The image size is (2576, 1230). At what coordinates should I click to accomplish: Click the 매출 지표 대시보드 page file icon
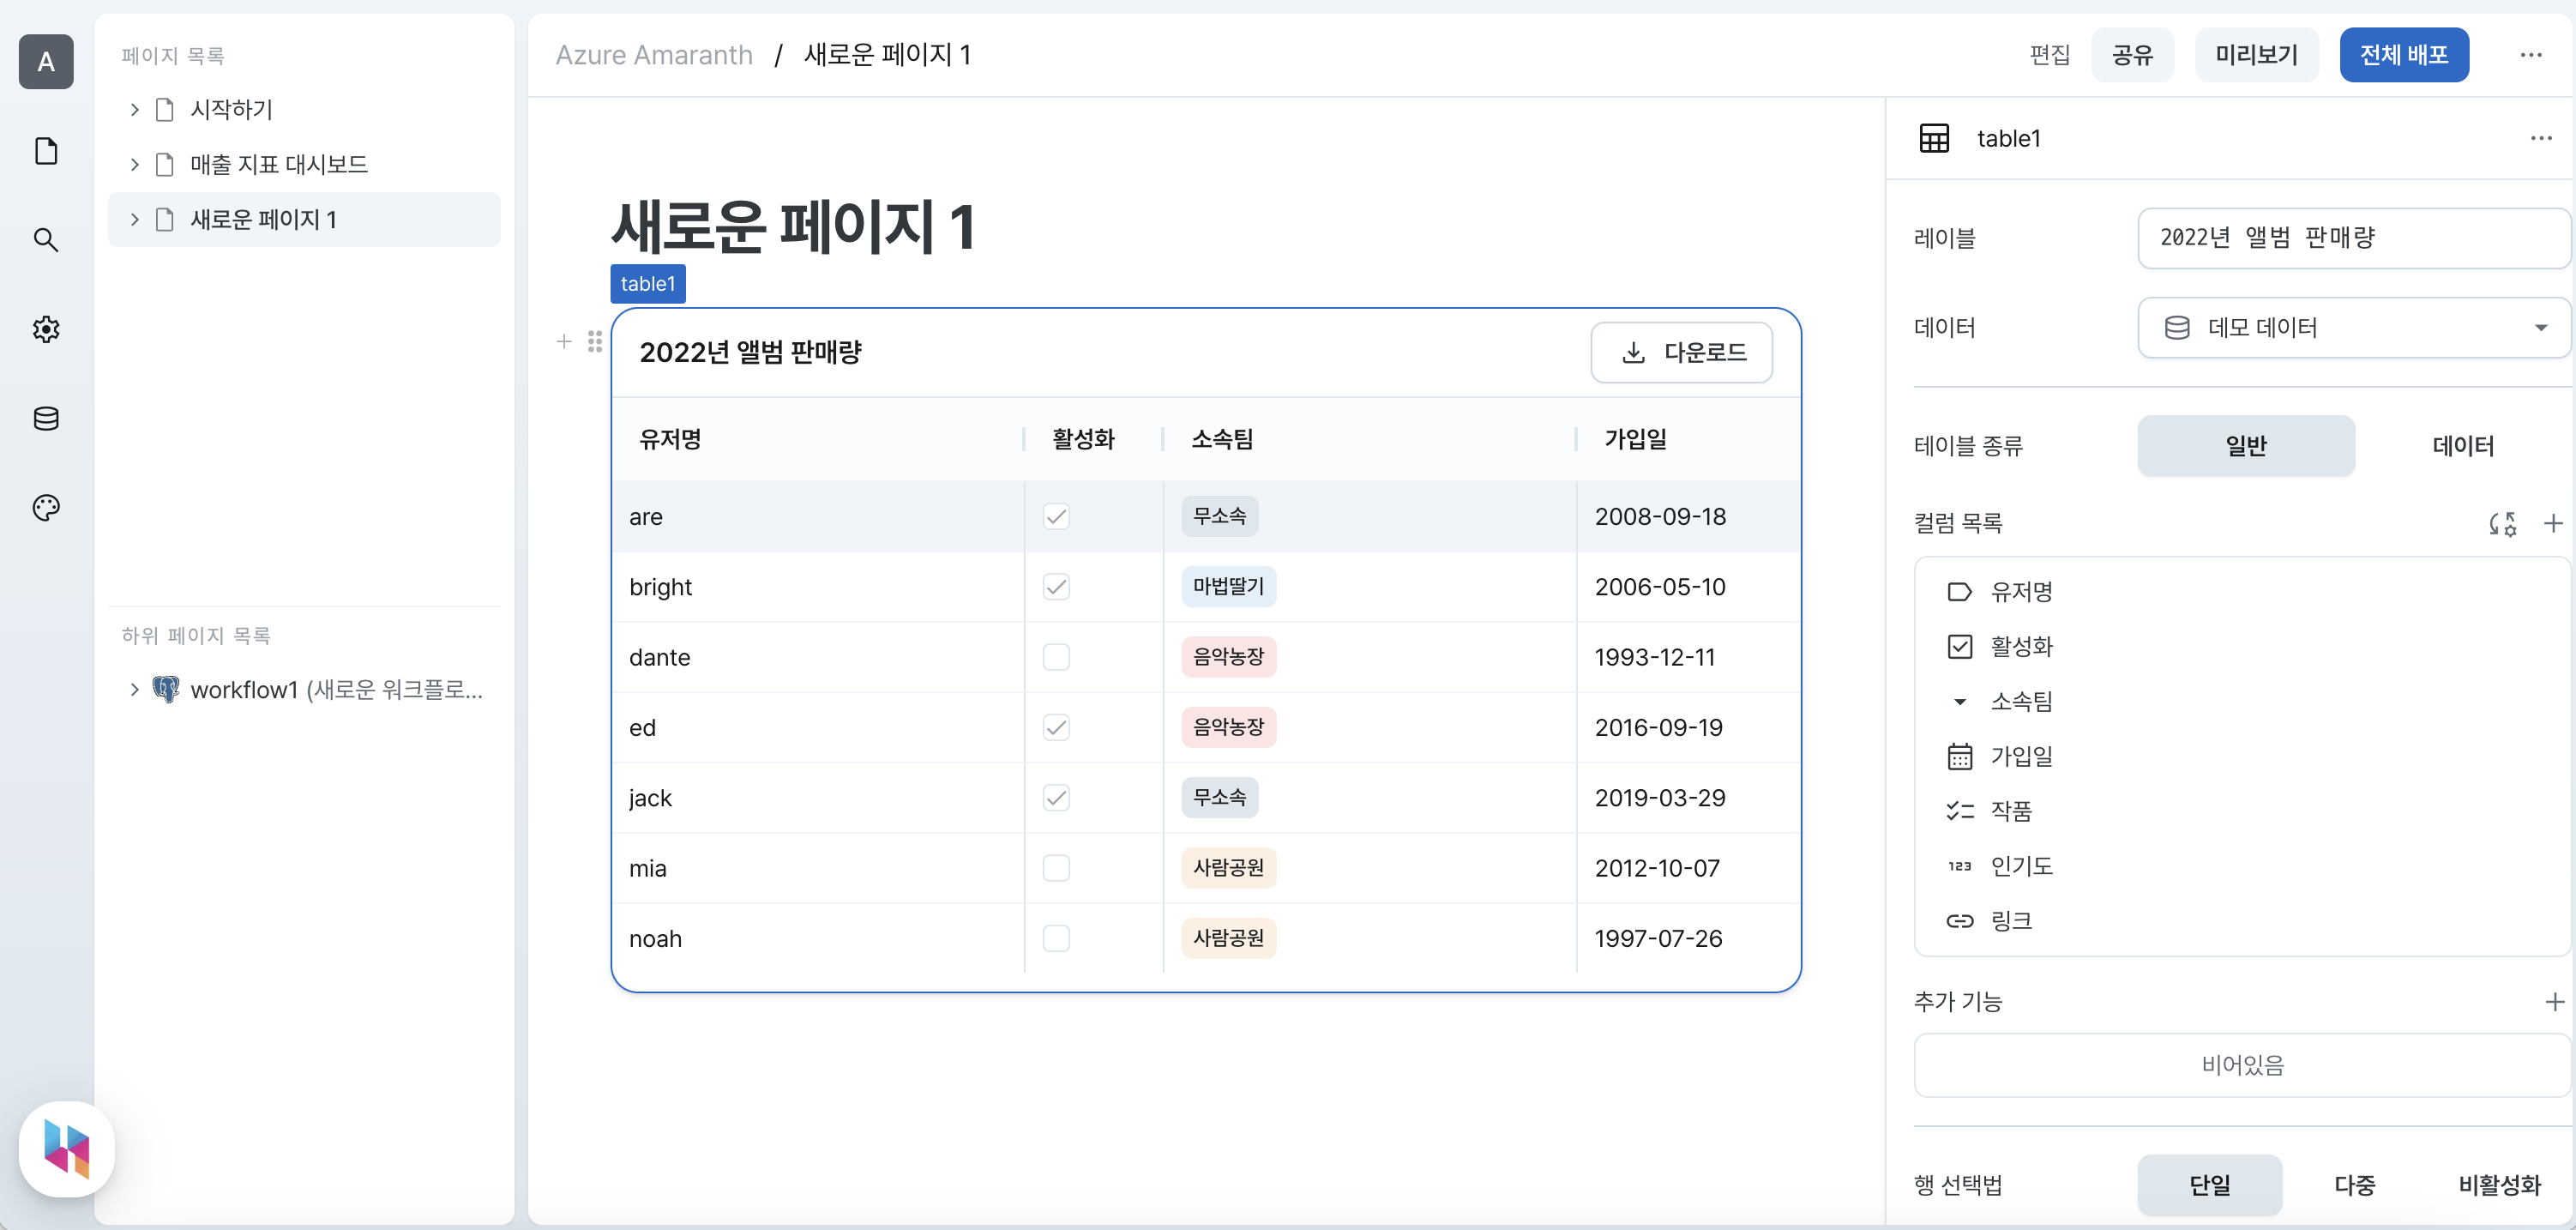pyautogui.click(x=165, y=164)
